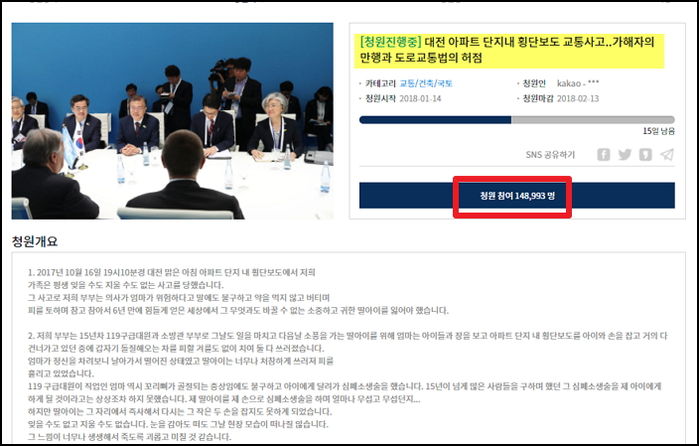Click paragraph line starting 1. 2017년 10월 16일
The height and width of the screenshot is (446, 699).
[x=172, y=272]
